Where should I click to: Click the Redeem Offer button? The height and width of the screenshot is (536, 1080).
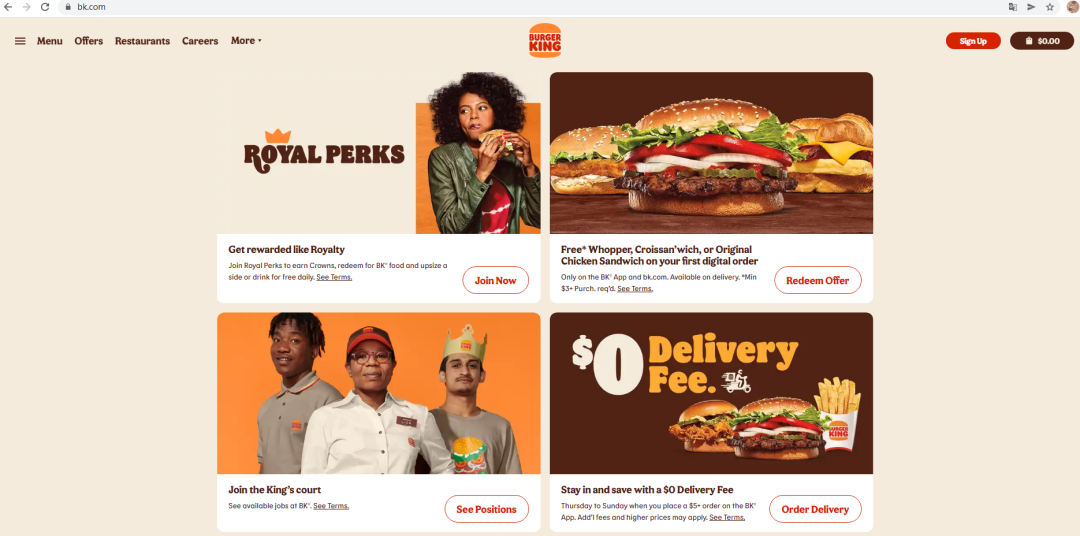point(818,280)
